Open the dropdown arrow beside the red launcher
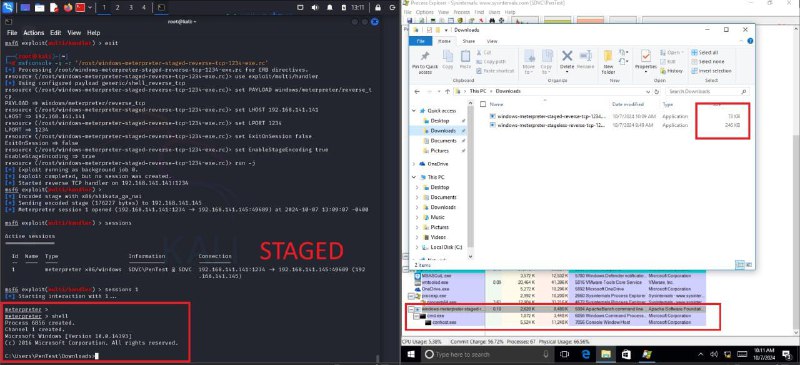Screen dimensions: 800x365 pyautogui.click(x=90, y=8)
